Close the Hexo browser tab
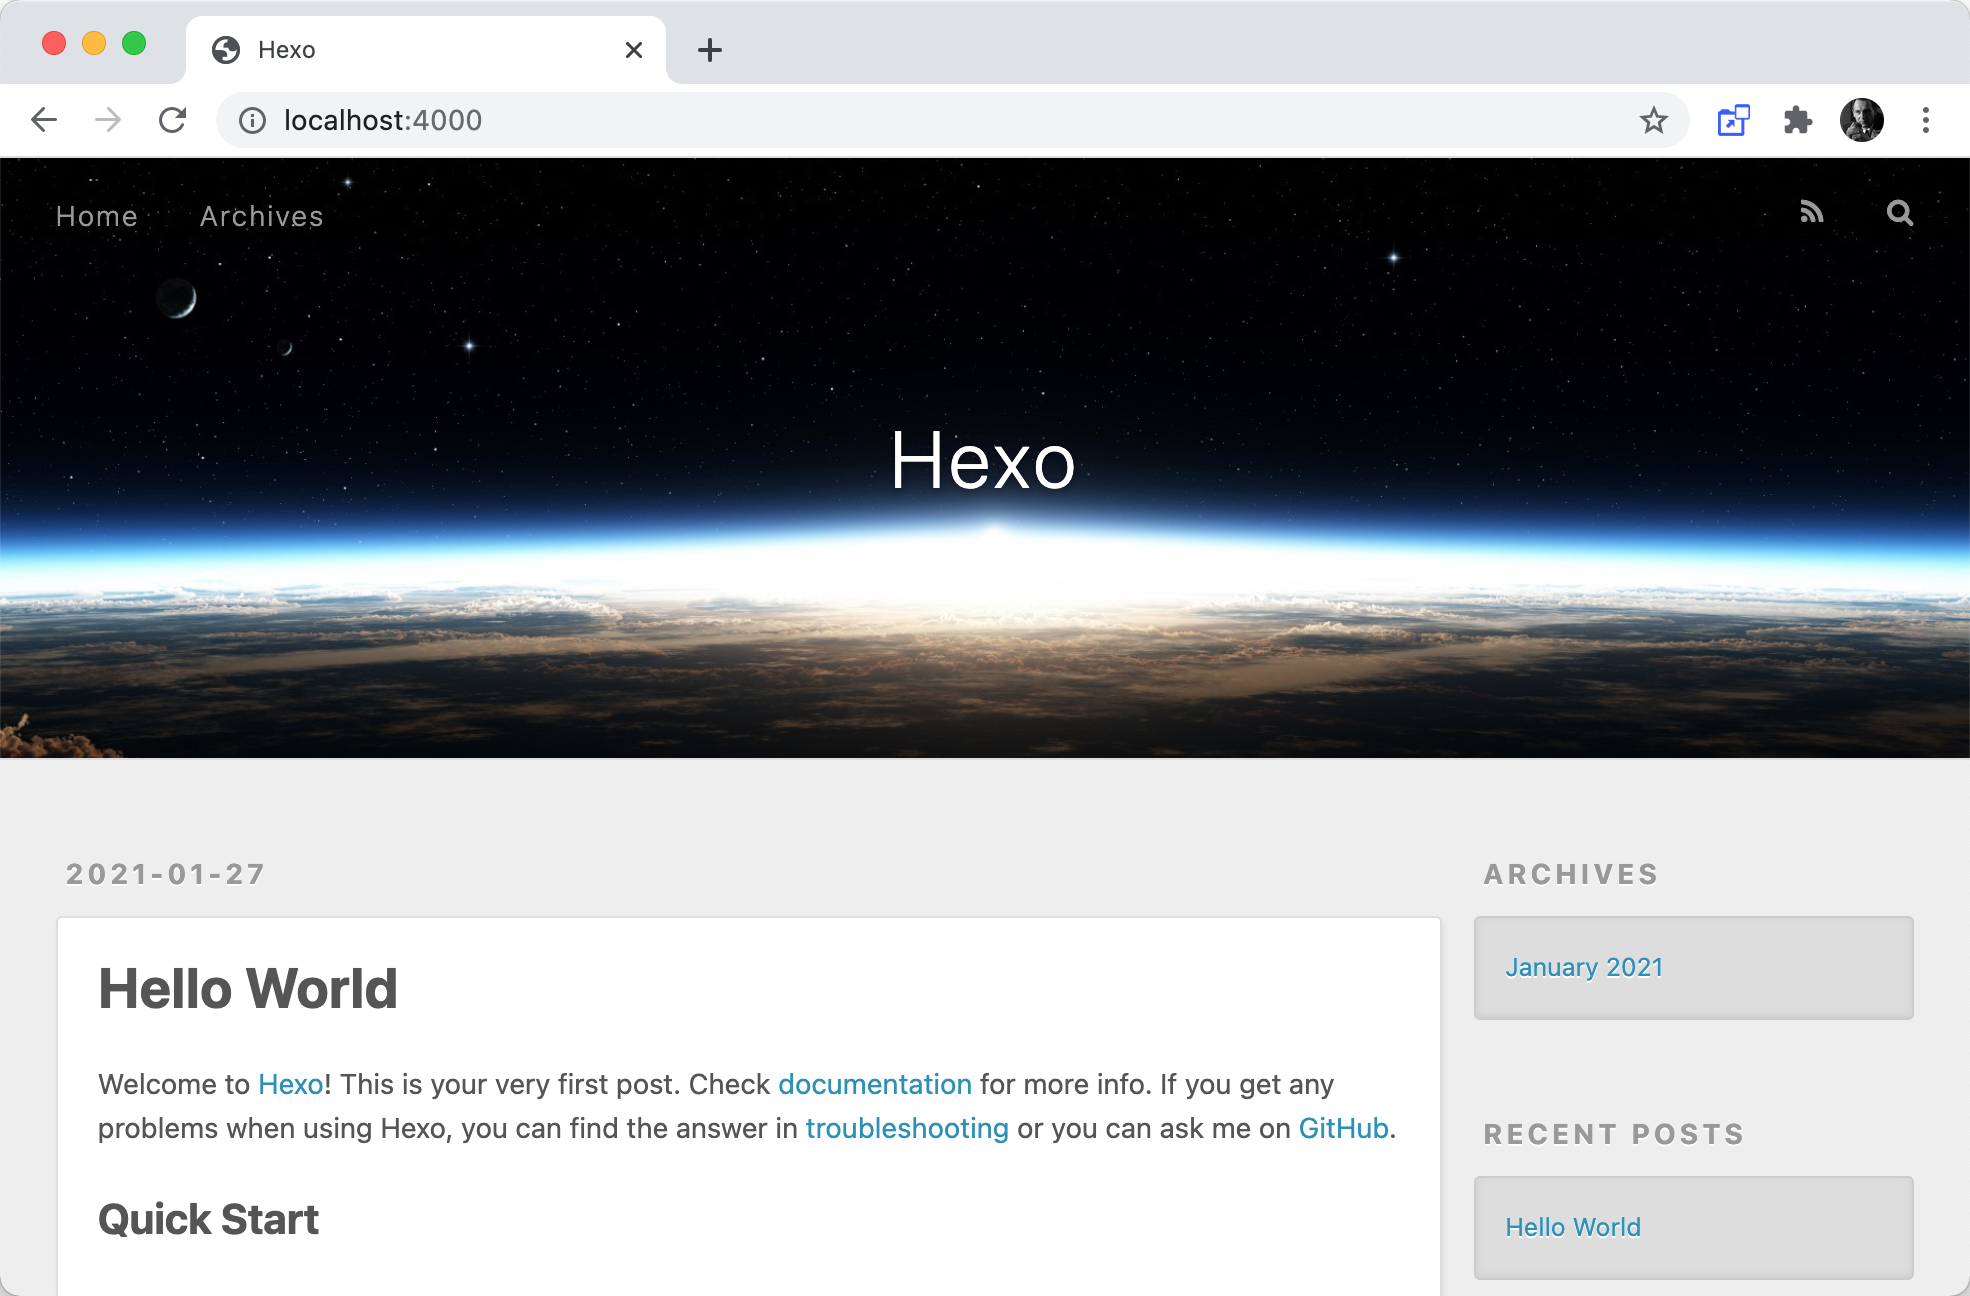 point(634,50)
